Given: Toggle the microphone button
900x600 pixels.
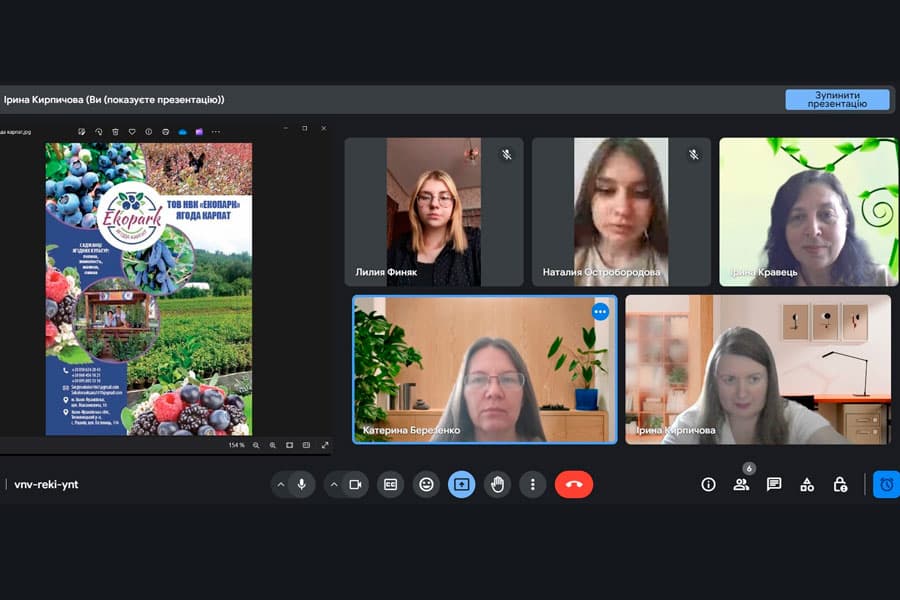Looking at the screenshot, I should point(301,485).
